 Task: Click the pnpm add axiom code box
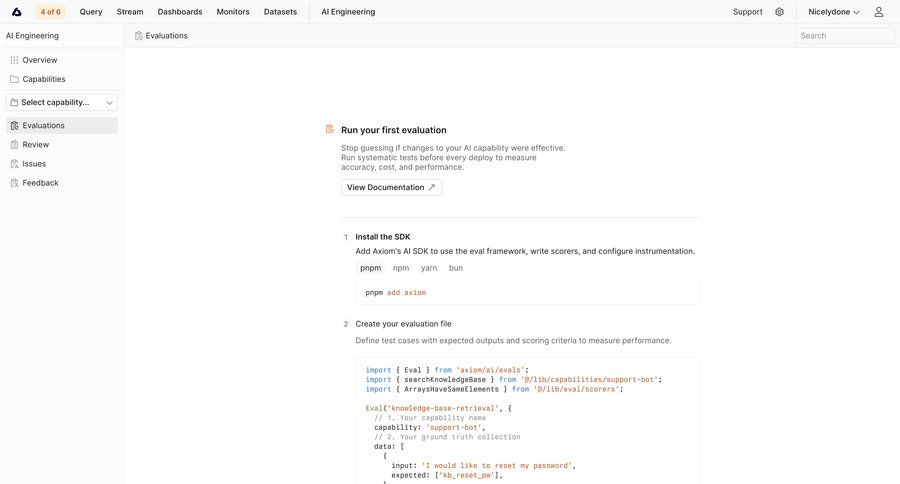click(527, 293)
